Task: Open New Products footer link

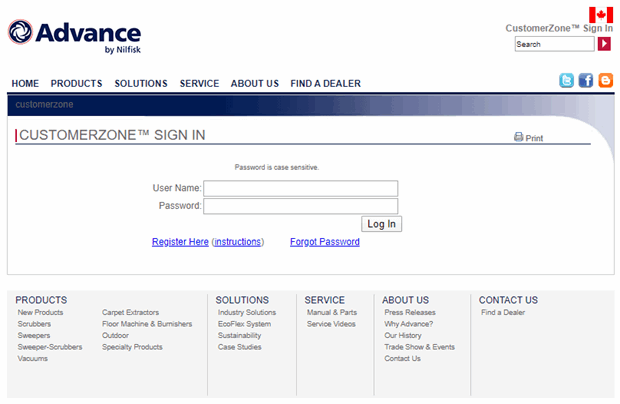Action: click(40, 312)
